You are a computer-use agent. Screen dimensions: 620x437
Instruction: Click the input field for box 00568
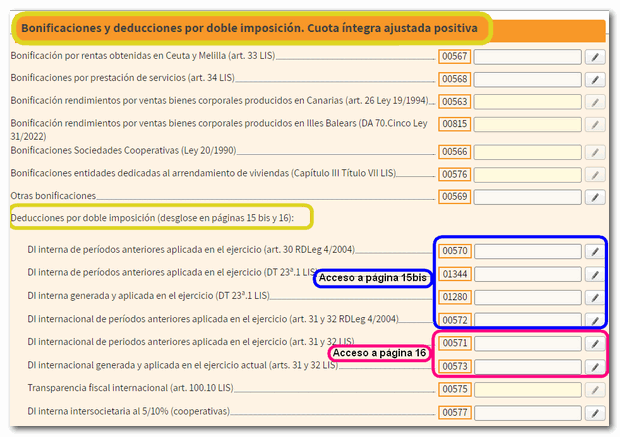point(527,79)
